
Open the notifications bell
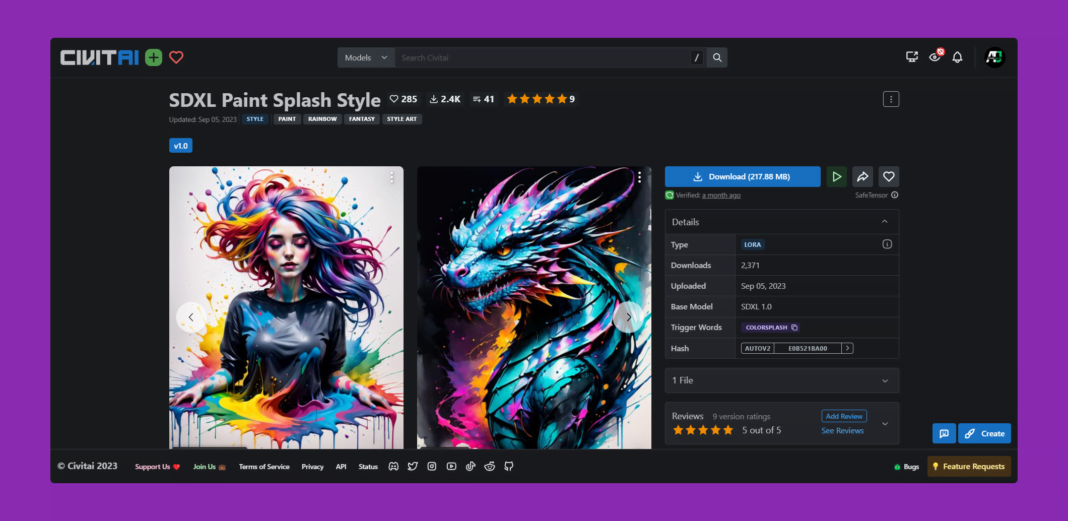pos(957,58)
